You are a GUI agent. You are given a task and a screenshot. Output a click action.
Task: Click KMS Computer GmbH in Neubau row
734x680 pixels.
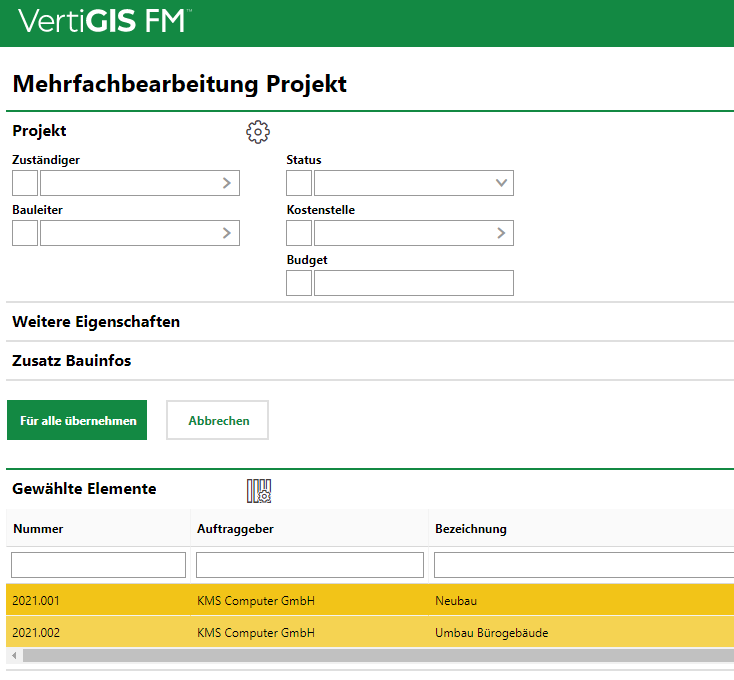256,601
